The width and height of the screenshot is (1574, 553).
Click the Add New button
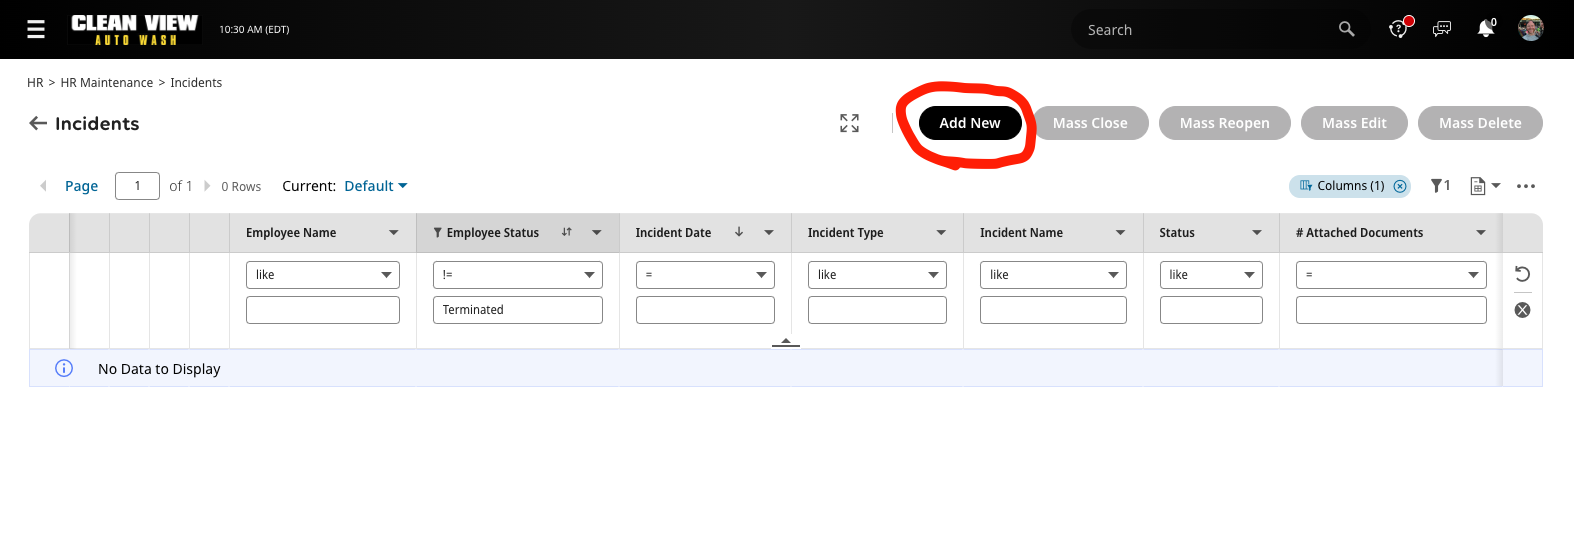coord(969,123)
